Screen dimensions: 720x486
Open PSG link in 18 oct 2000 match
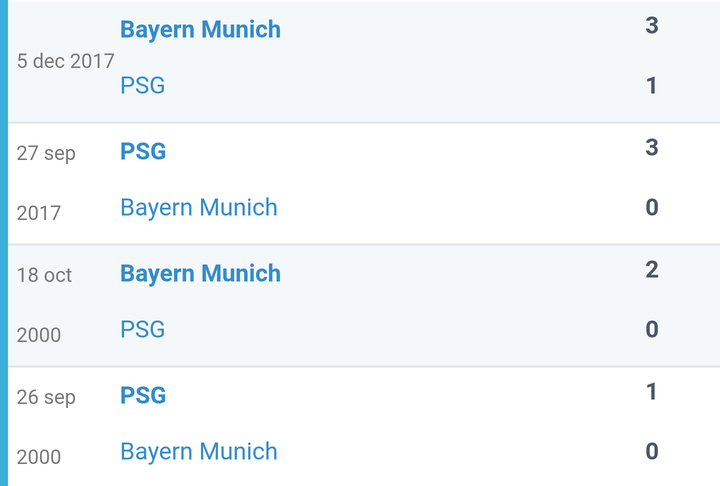(143, 330)
